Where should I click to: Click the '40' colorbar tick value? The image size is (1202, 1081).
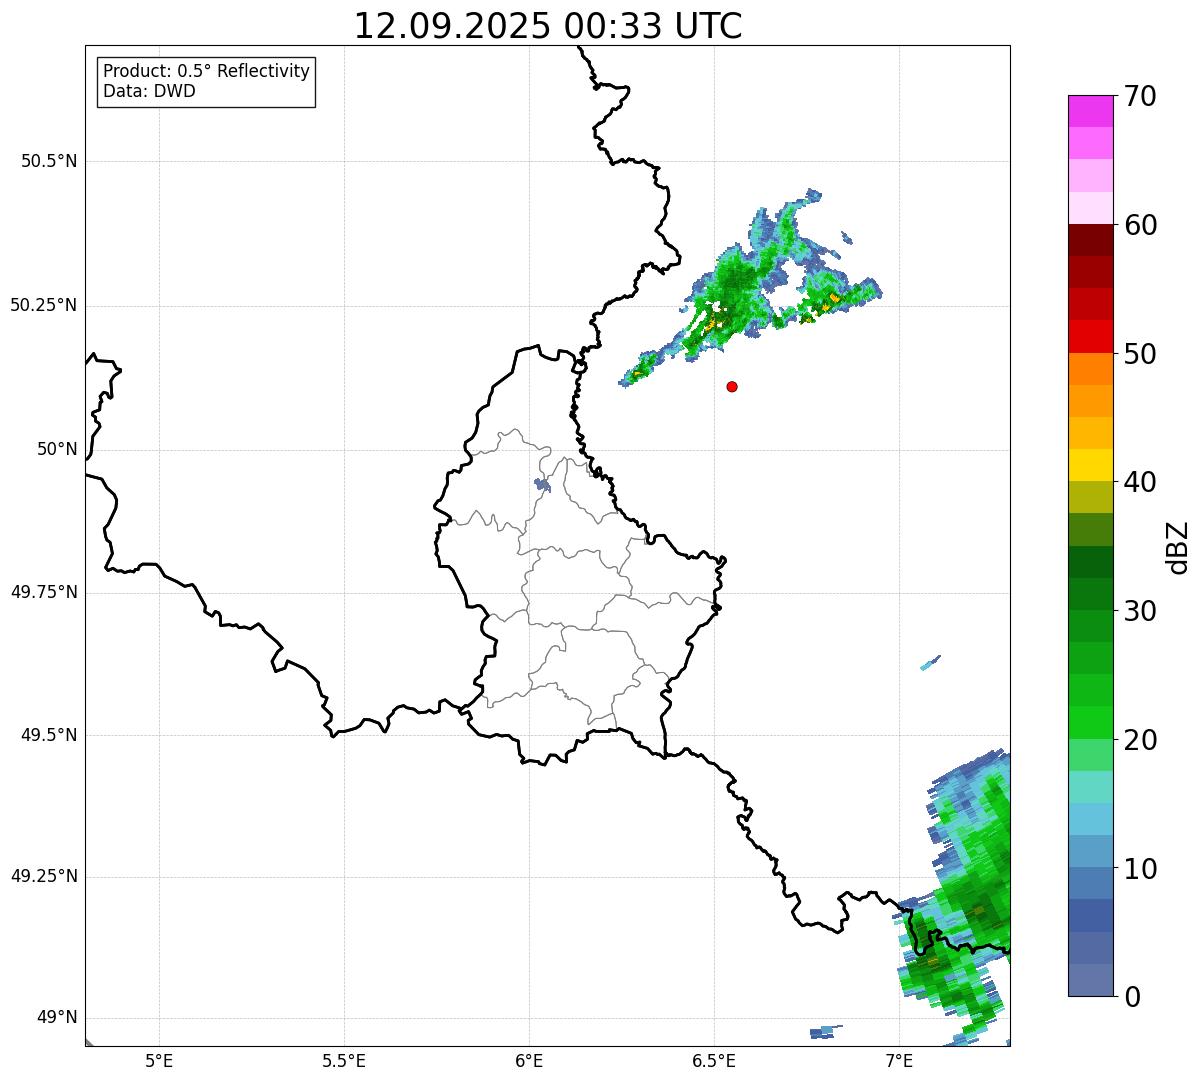1140,483
